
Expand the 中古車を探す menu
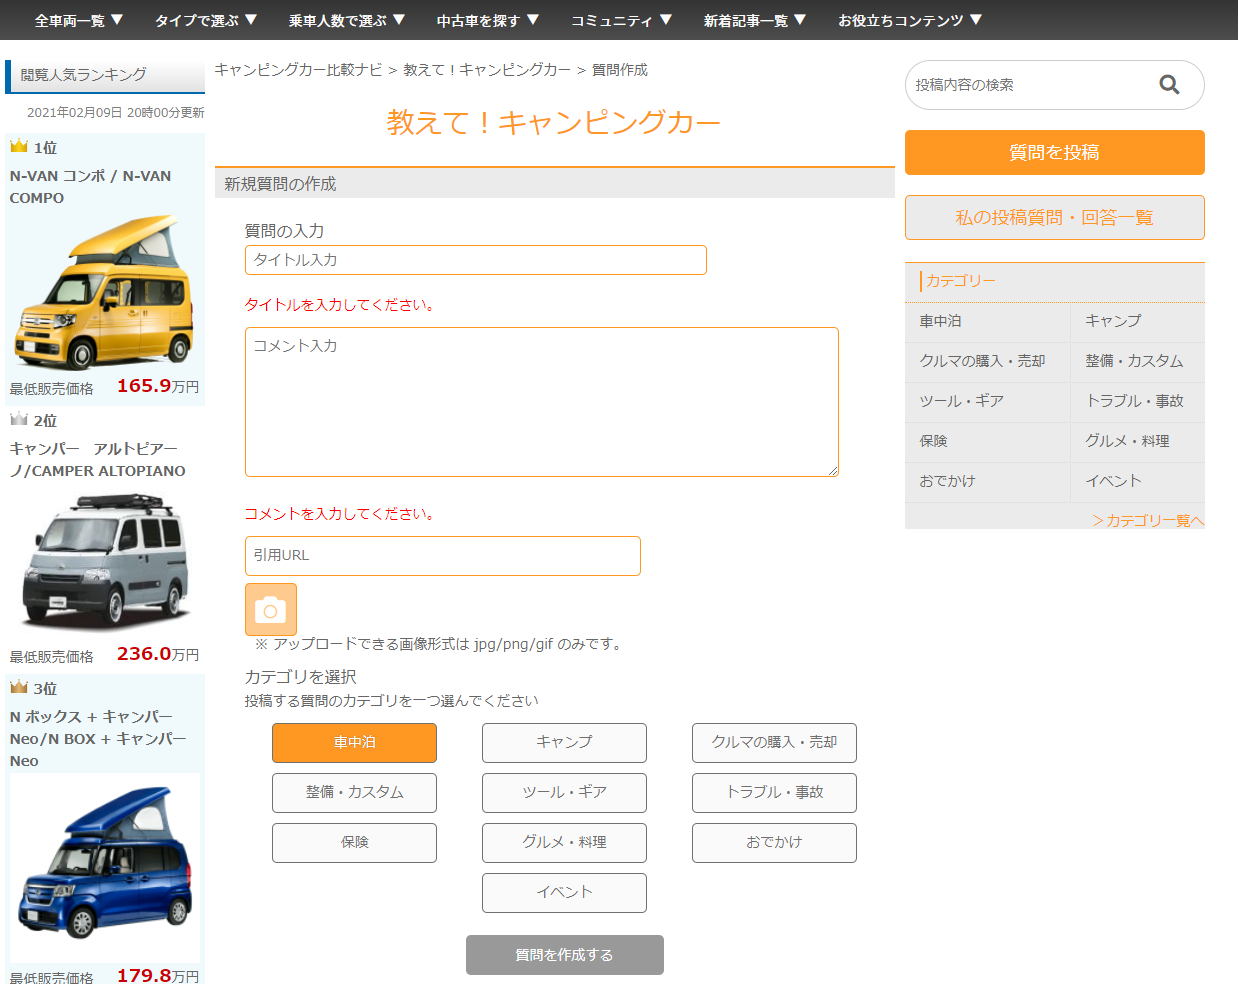488,20
